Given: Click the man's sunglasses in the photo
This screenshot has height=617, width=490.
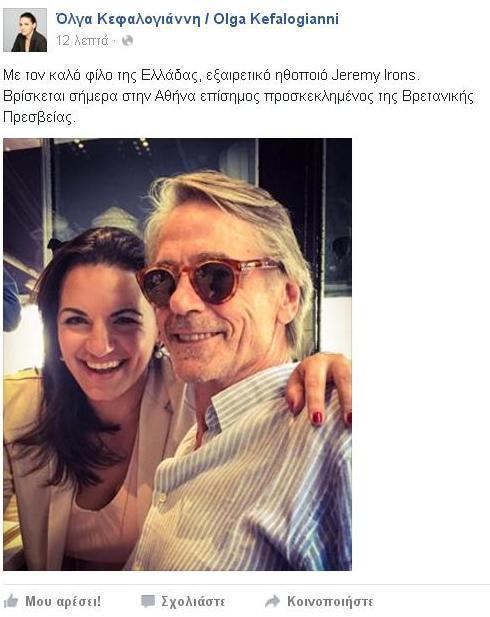Looking at the screenshot, I should pos(209,281).
